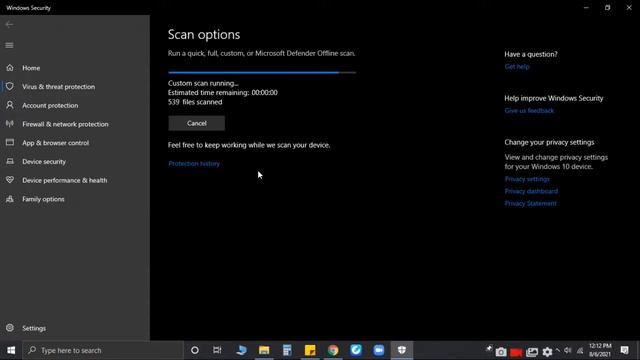Click the 'Custom scan running...' status text
The width and height of the screenshot is (640, 360).
click(x=203, y=83)
